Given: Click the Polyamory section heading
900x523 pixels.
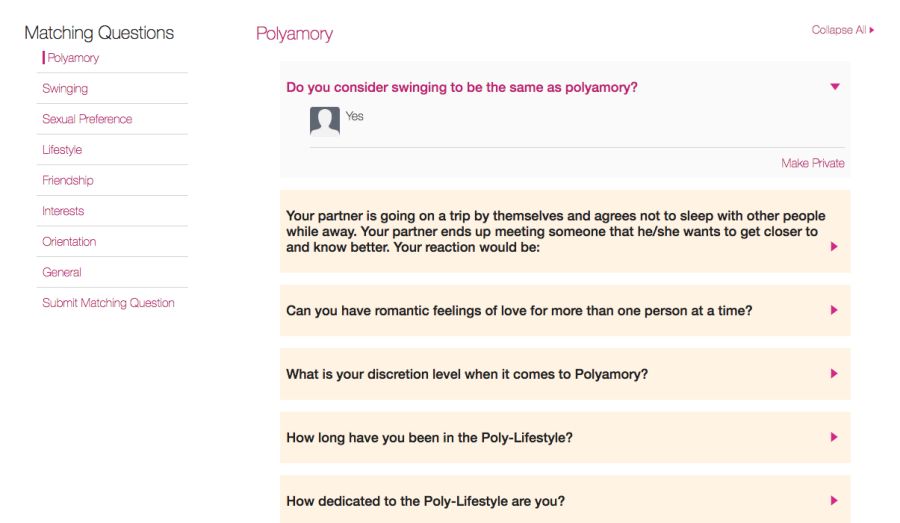Looking at the screenshot, I should click(x=294, y=34).
